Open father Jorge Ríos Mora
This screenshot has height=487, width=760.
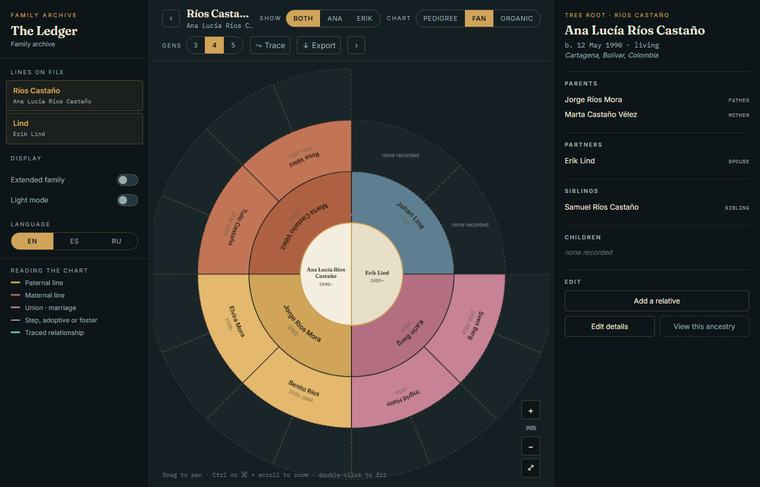pos(656,99)
